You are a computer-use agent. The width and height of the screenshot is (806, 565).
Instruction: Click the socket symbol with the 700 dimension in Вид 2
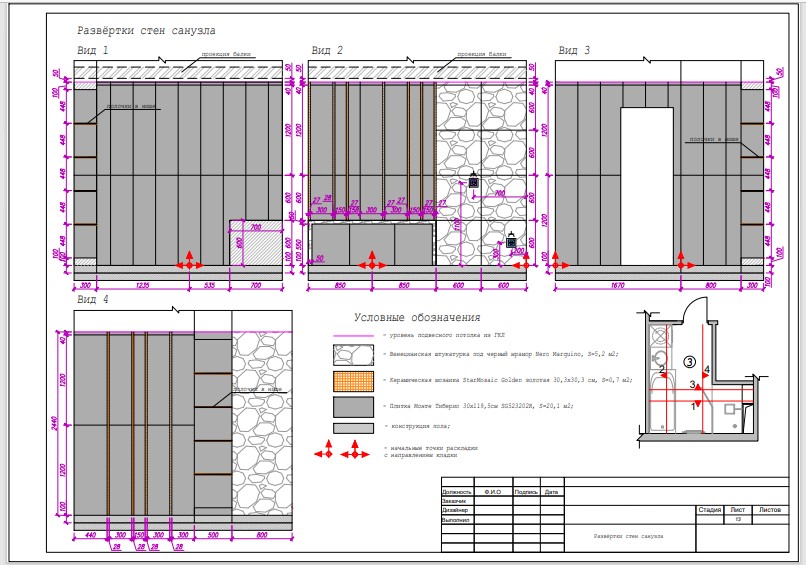click(x=473, y=181)
